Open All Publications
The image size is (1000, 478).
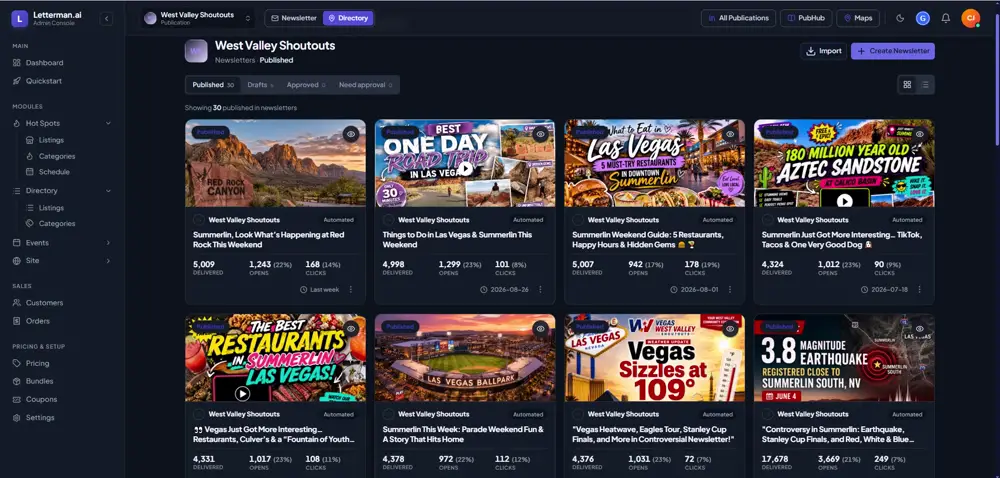click(738, 18)
